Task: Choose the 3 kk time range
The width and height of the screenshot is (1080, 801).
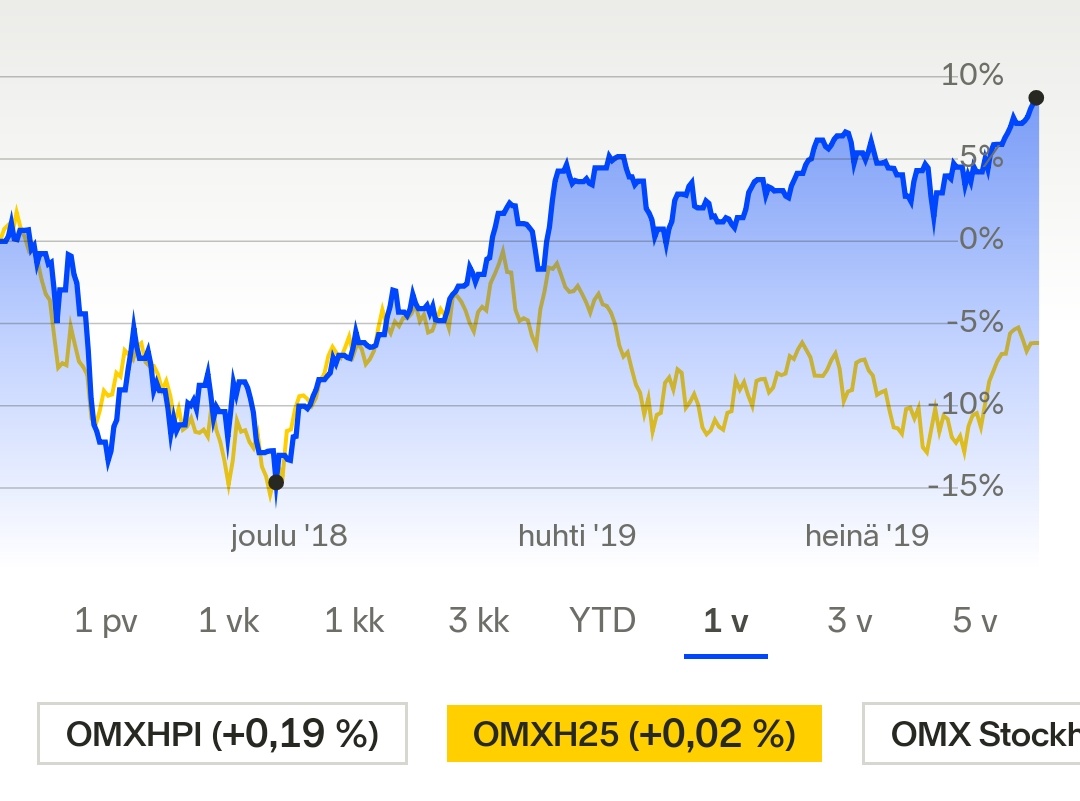Action: 479,621
